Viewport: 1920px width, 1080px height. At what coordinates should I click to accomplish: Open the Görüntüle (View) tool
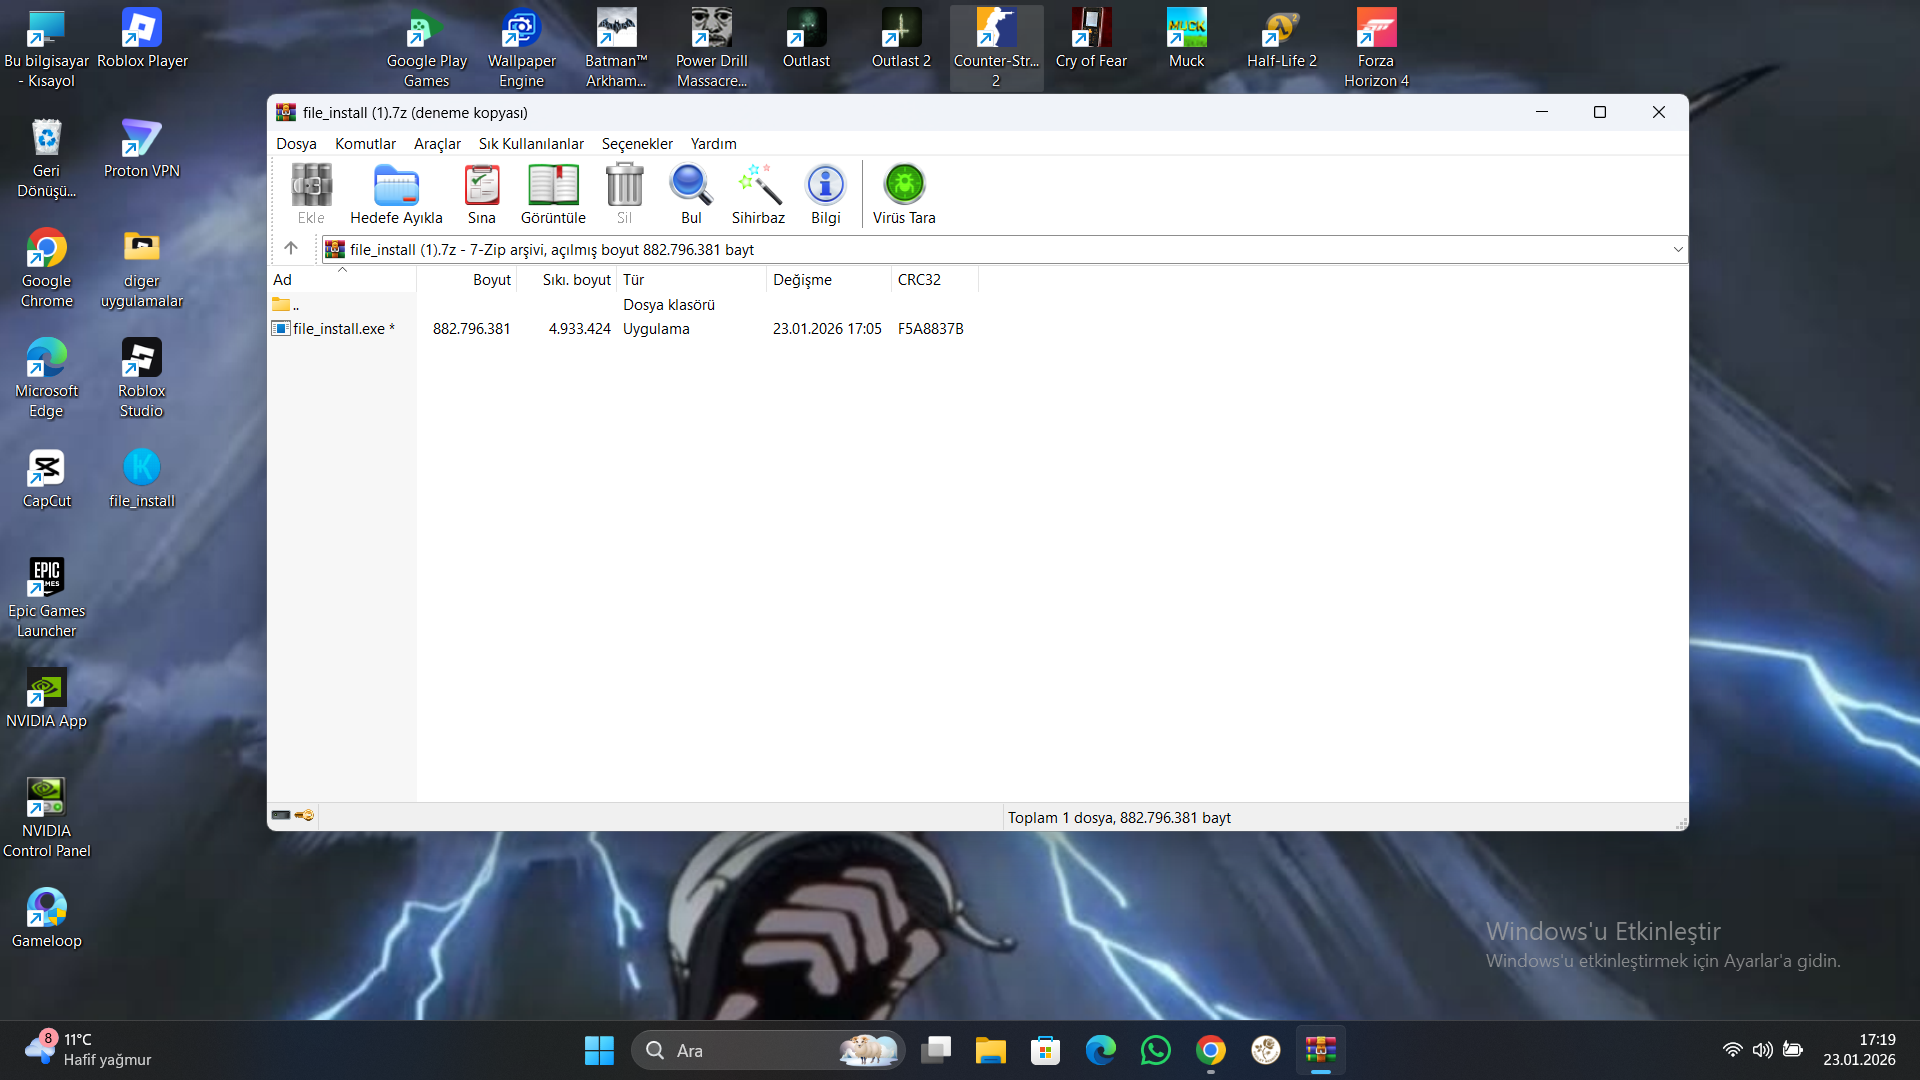(553, 194)
